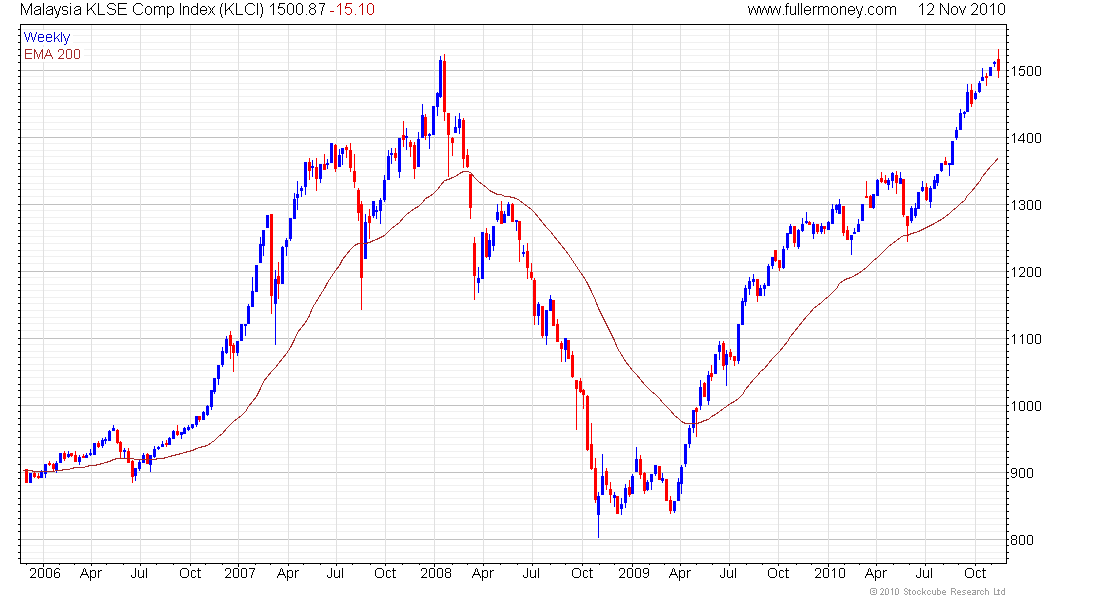The width and height of the screenshot is (1100, 600).
Task: Click the 'Oct' label just before 2010
Action: pyautogui.click(x=778, y=573)
